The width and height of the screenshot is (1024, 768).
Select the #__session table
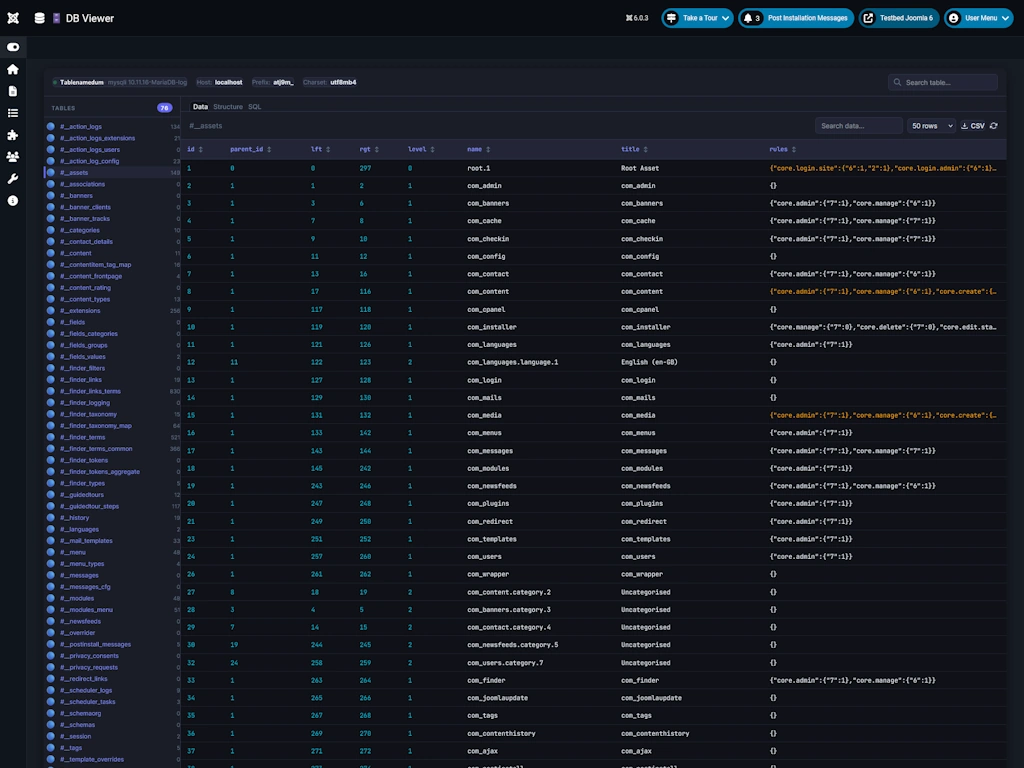pos(112,737)
